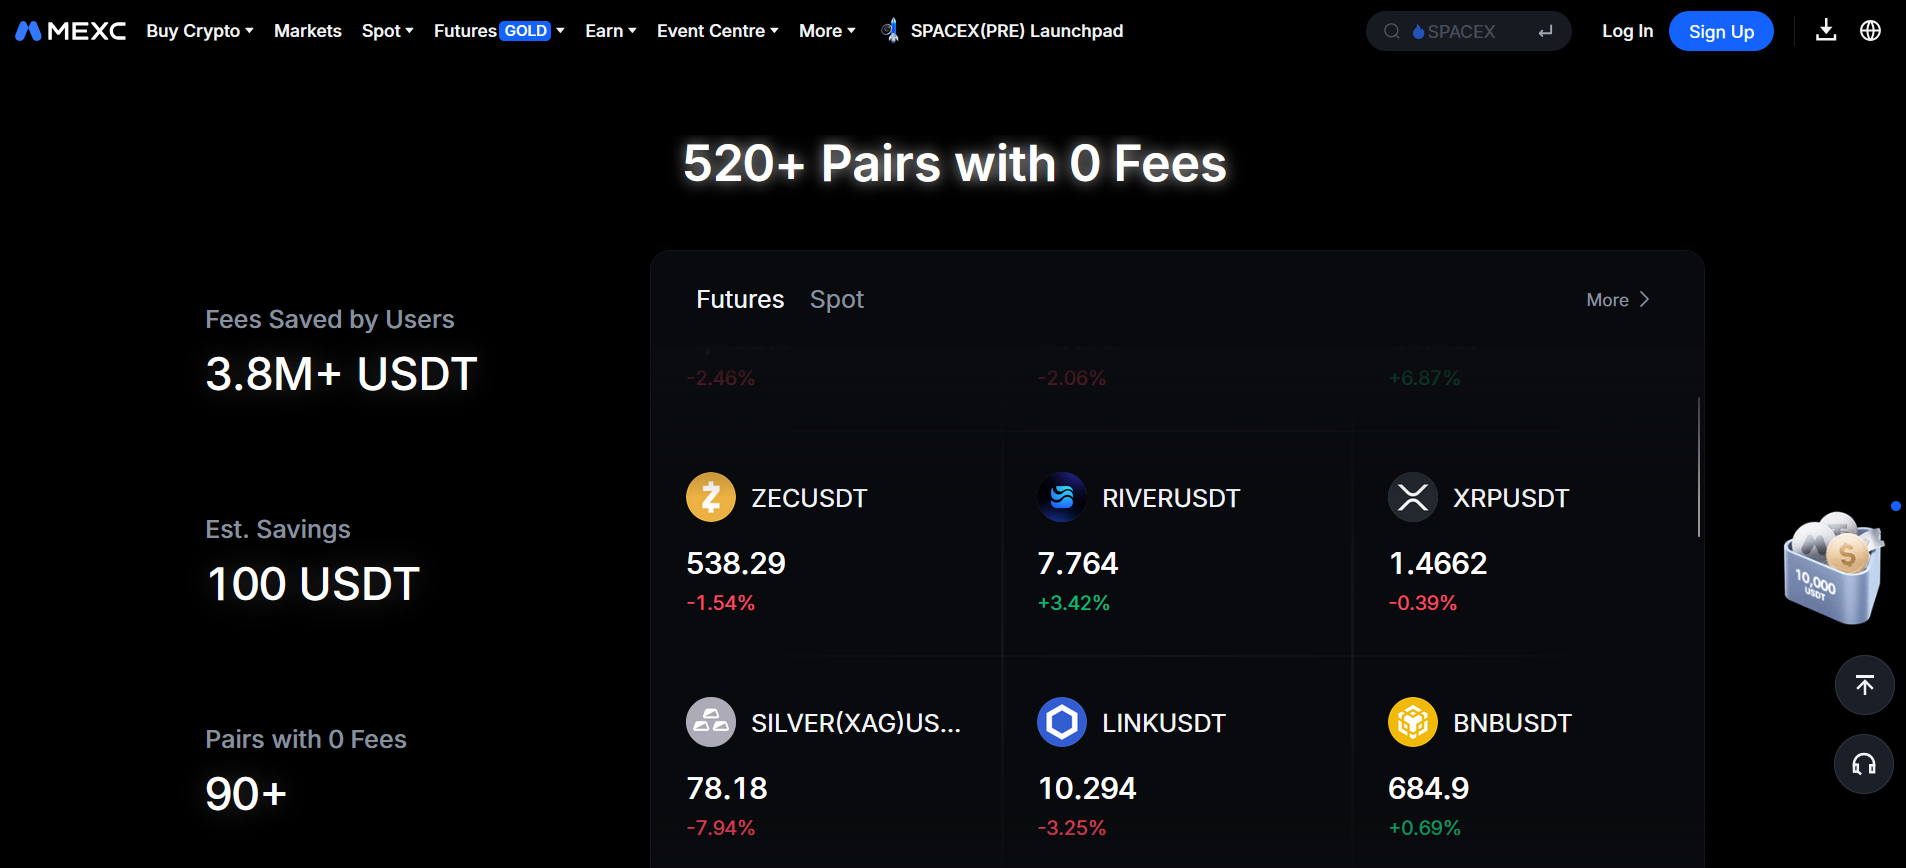Viewport: 1906px width, 868px height.
Task: Open the 10,000 USDT reward box
Action: point(1834,567)
